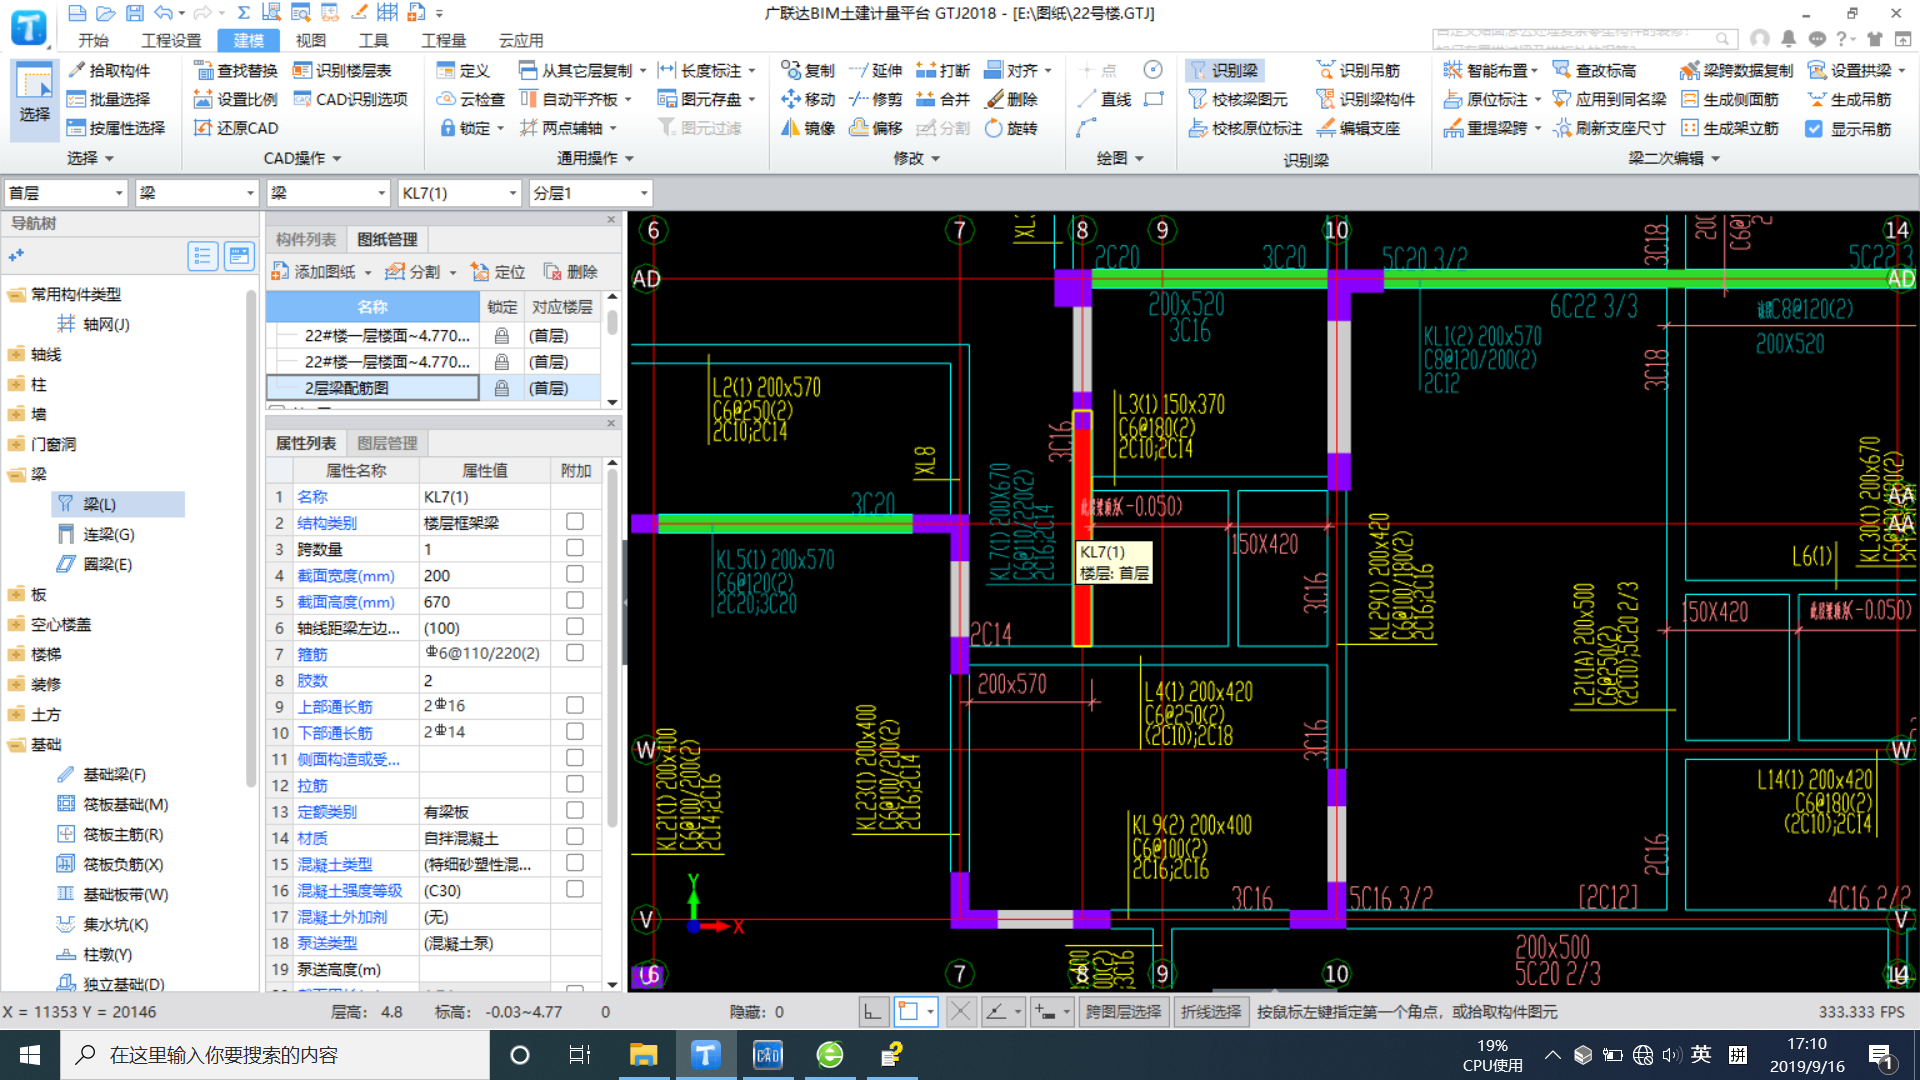Tick the 箍筋 attachment checkbox
The image size is (1920, 1080).
tap(575, 653)
